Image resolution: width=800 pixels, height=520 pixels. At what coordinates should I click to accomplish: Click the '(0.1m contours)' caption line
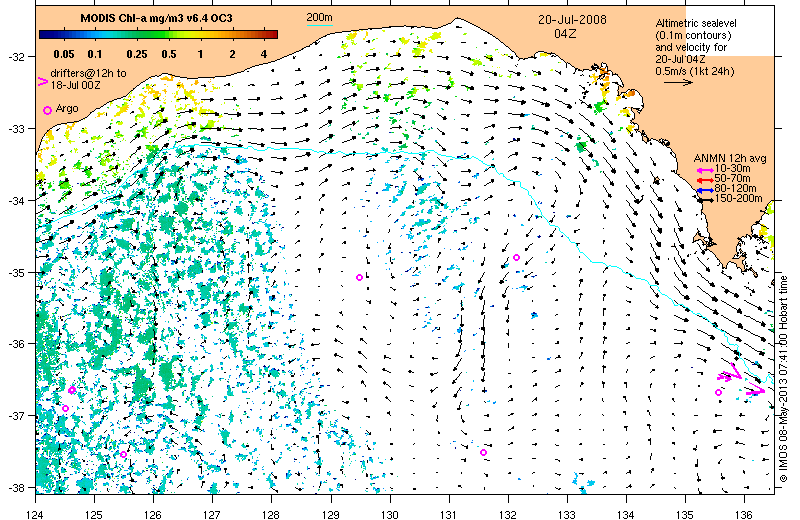click(x=693, y=35)
